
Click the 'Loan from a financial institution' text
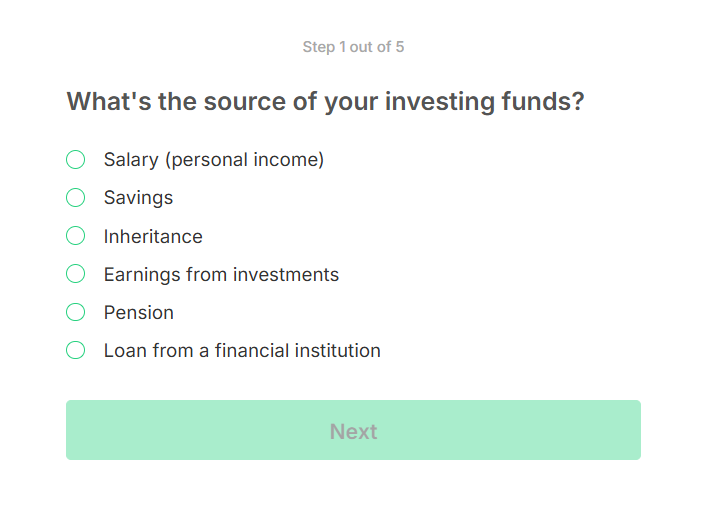click(x=242, y=351)
